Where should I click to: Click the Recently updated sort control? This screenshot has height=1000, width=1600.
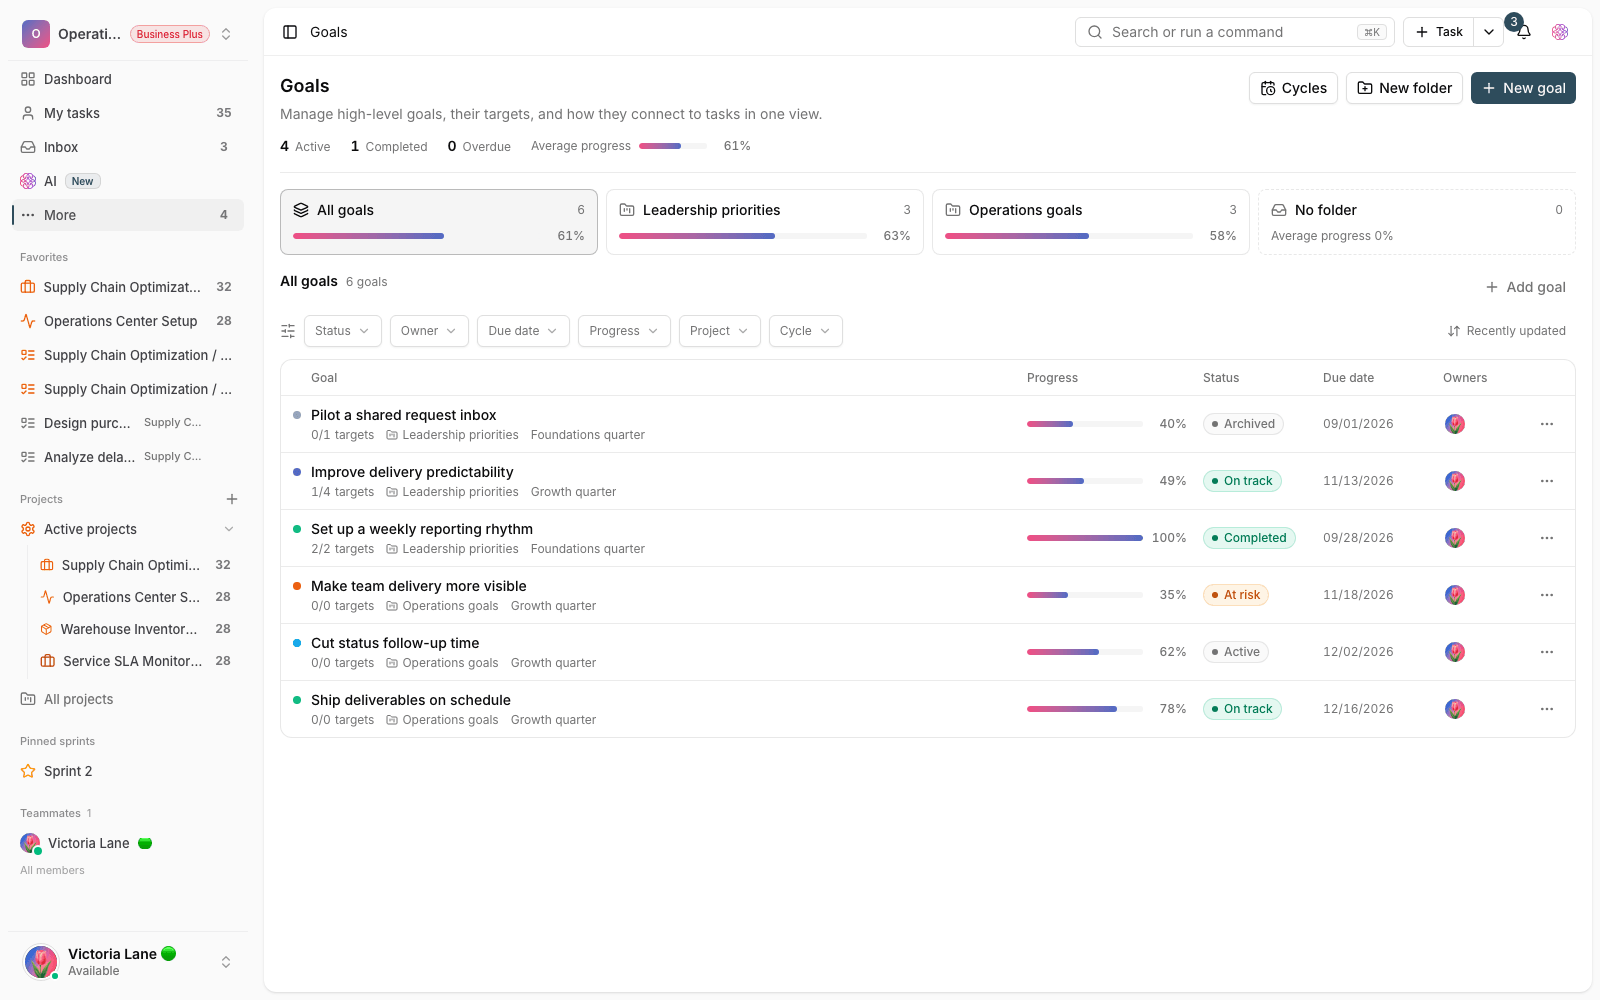click(1507, 331)
